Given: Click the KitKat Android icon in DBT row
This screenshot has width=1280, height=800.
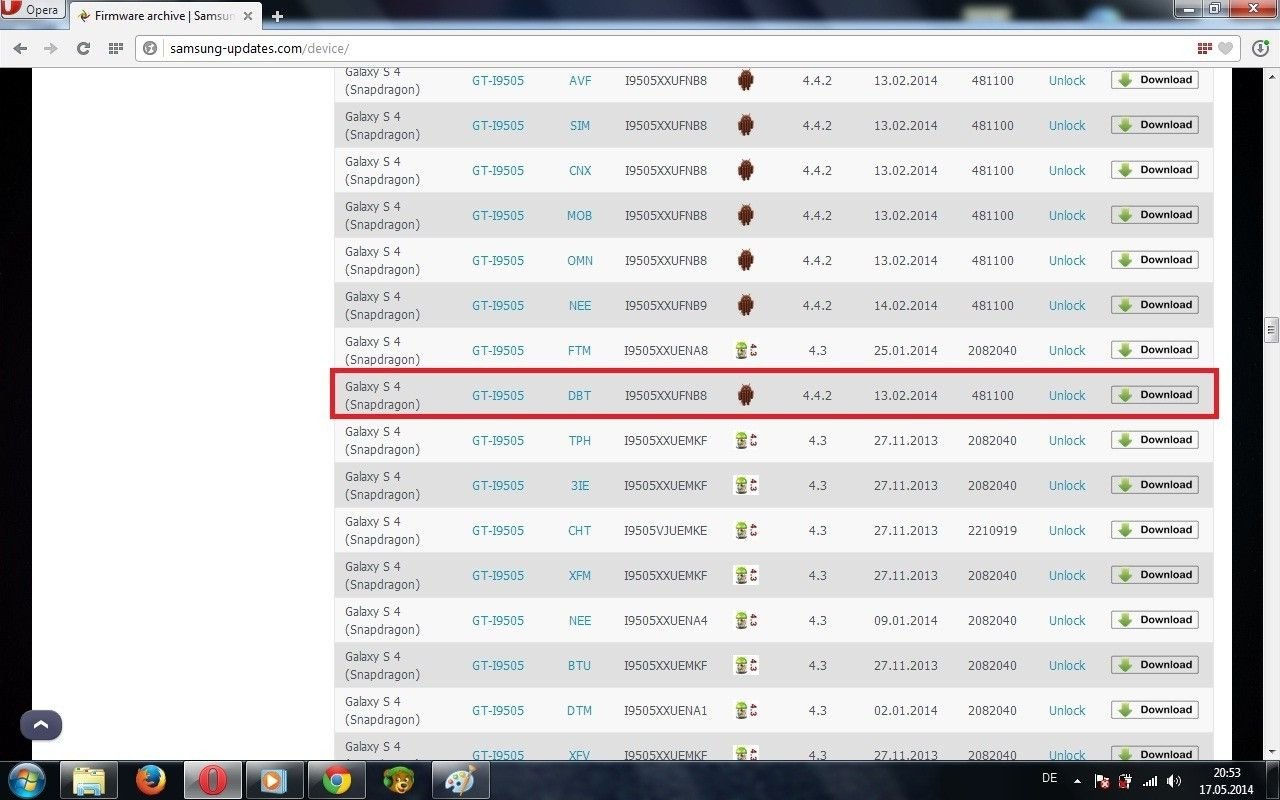Looking at the screenshot, I should (745, 395).
